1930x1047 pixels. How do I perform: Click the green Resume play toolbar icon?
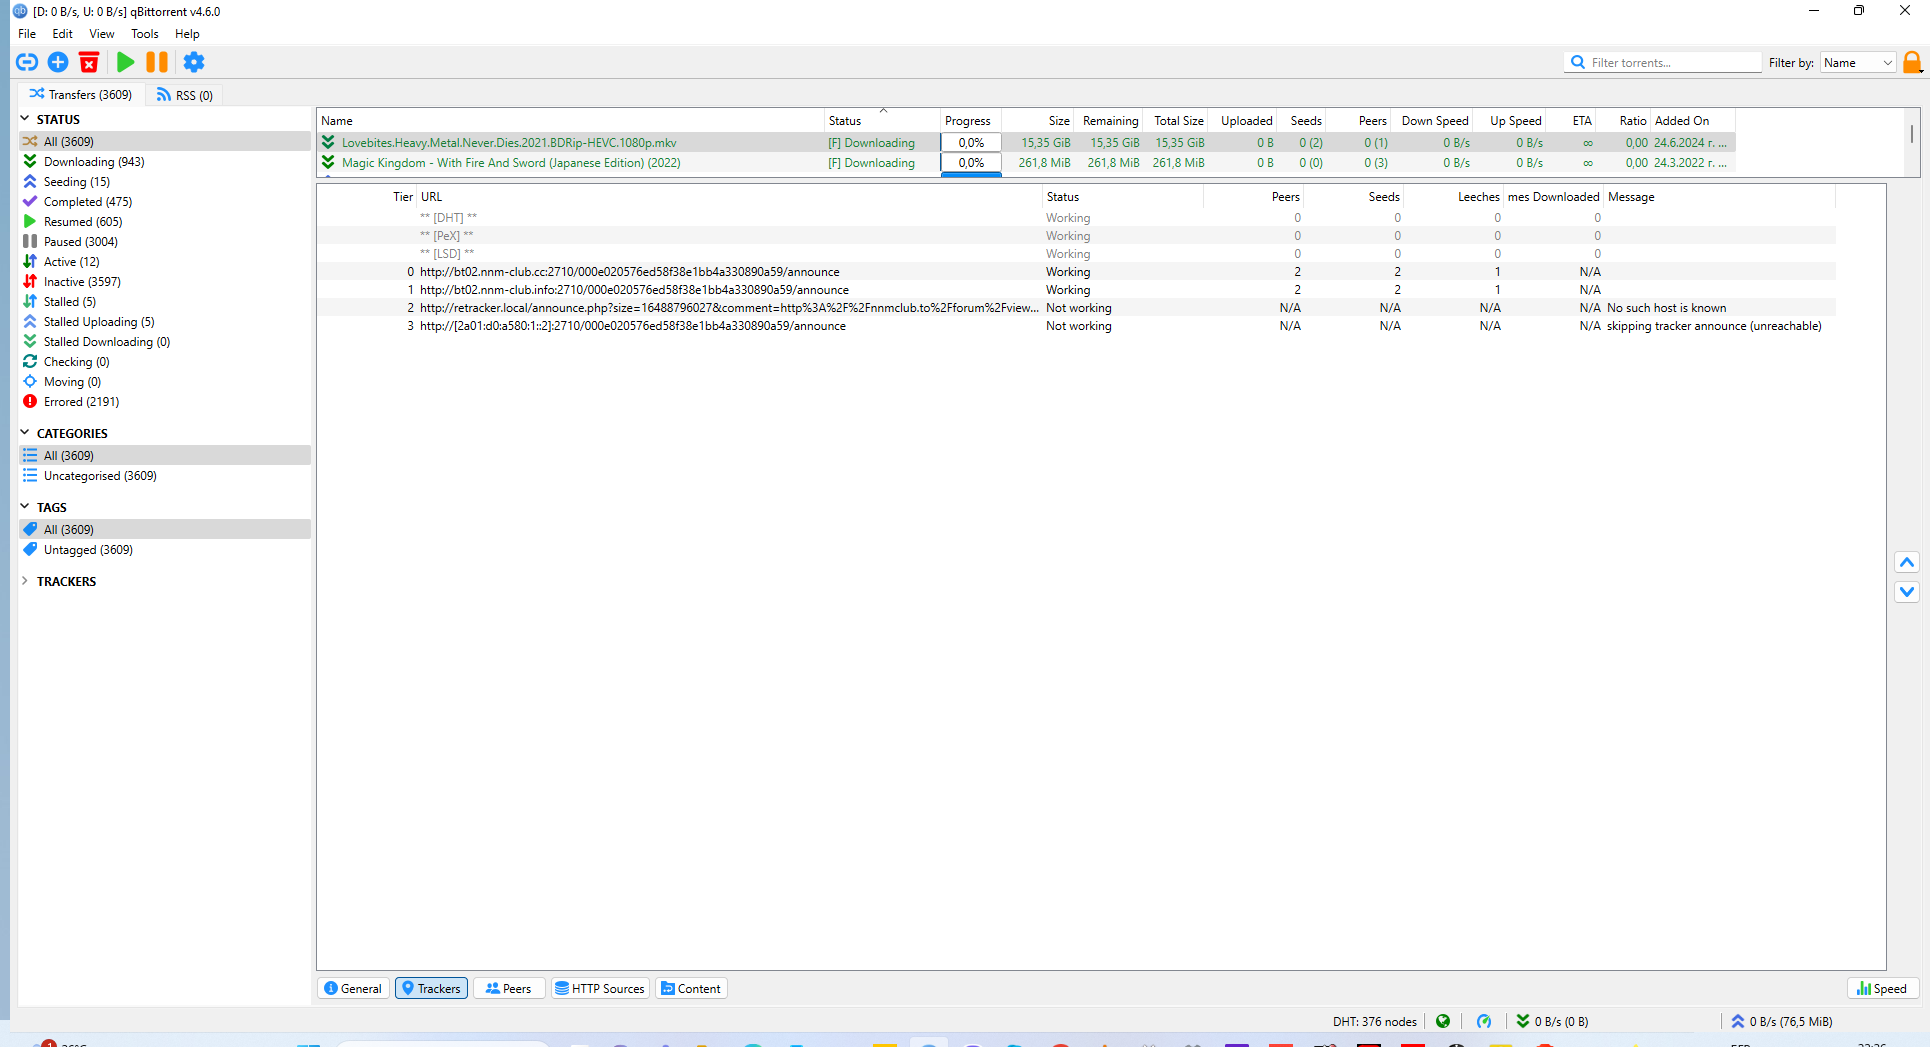[x=125, y=62]
